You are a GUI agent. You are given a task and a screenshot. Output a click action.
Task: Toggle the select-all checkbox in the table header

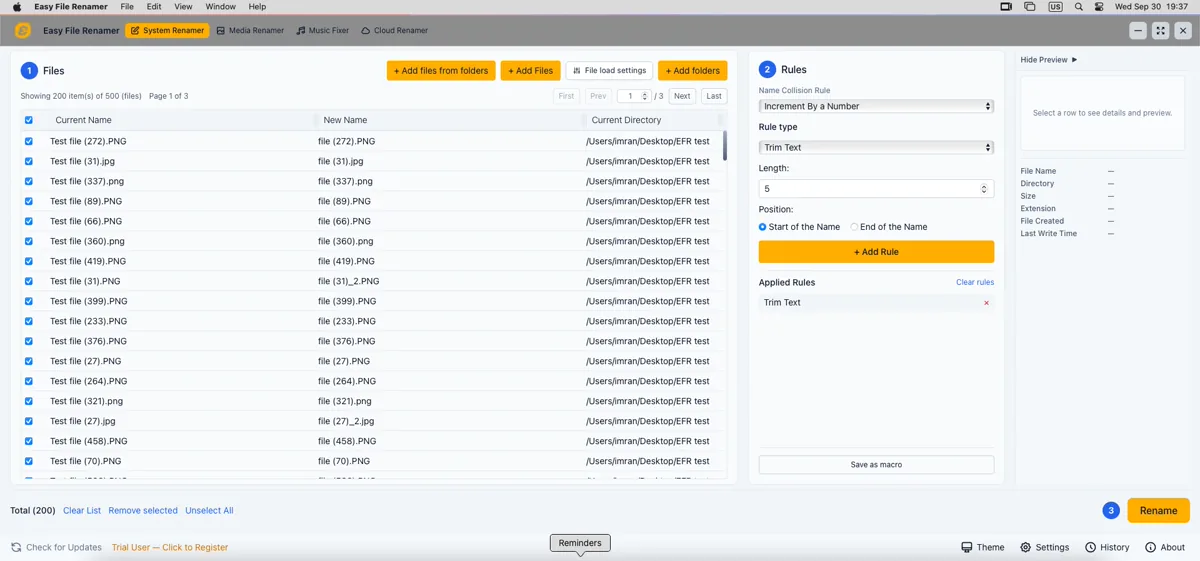pyautogui.click(x=28, y=120)
